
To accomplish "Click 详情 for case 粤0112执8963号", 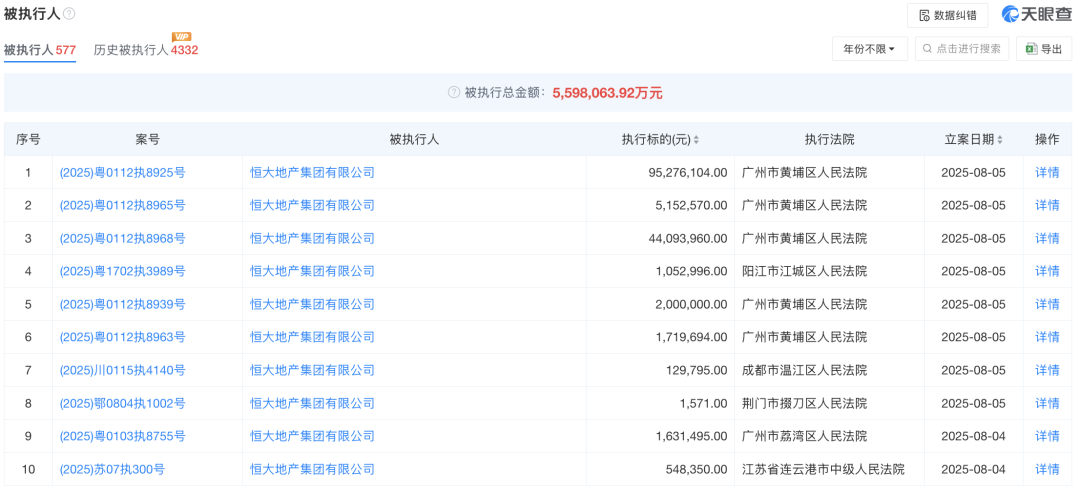I will 1047,338.
